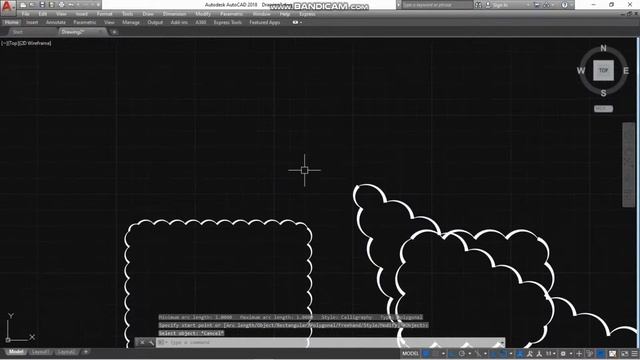Click in the search keyword or phrase field

[437, 5]
